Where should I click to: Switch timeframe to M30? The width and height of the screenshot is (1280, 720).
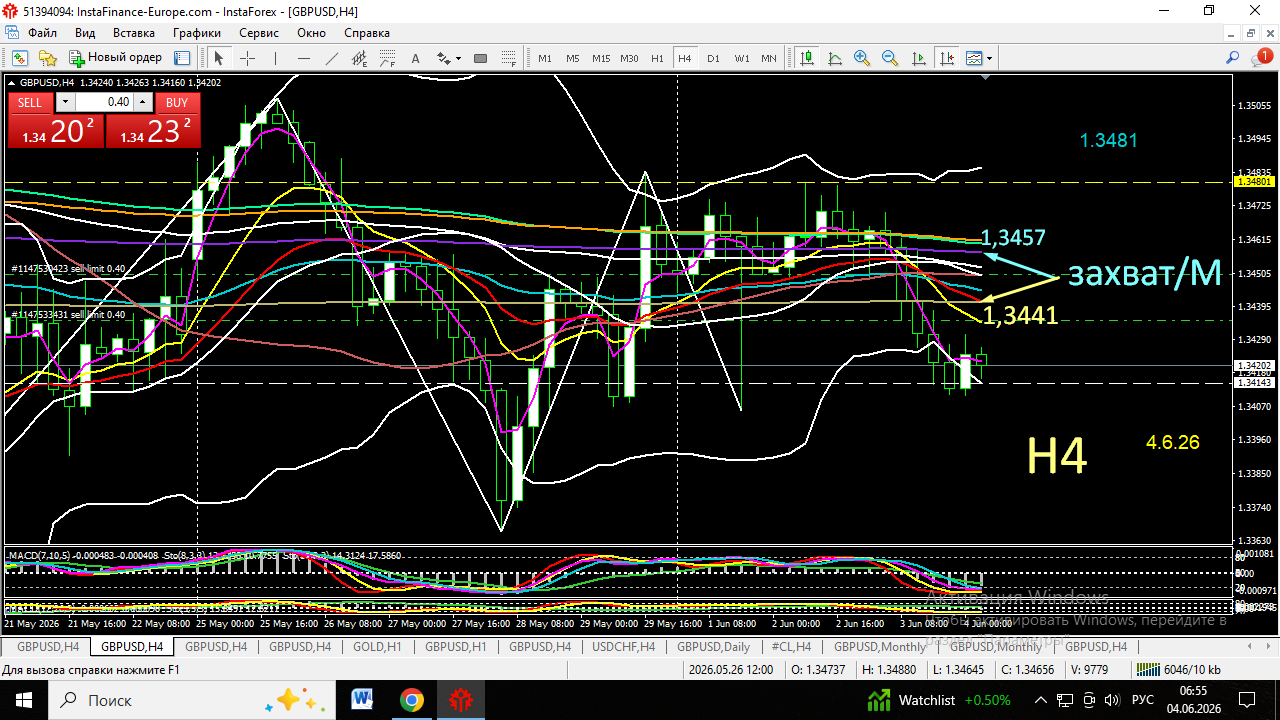629,58
